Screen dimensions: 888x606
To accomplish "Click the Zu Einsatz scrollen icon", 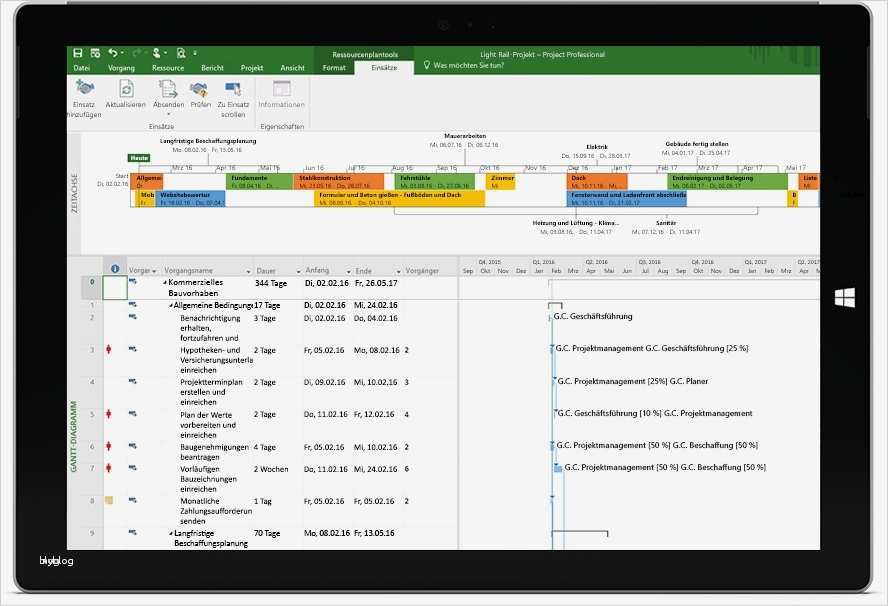I will point(233,88).
